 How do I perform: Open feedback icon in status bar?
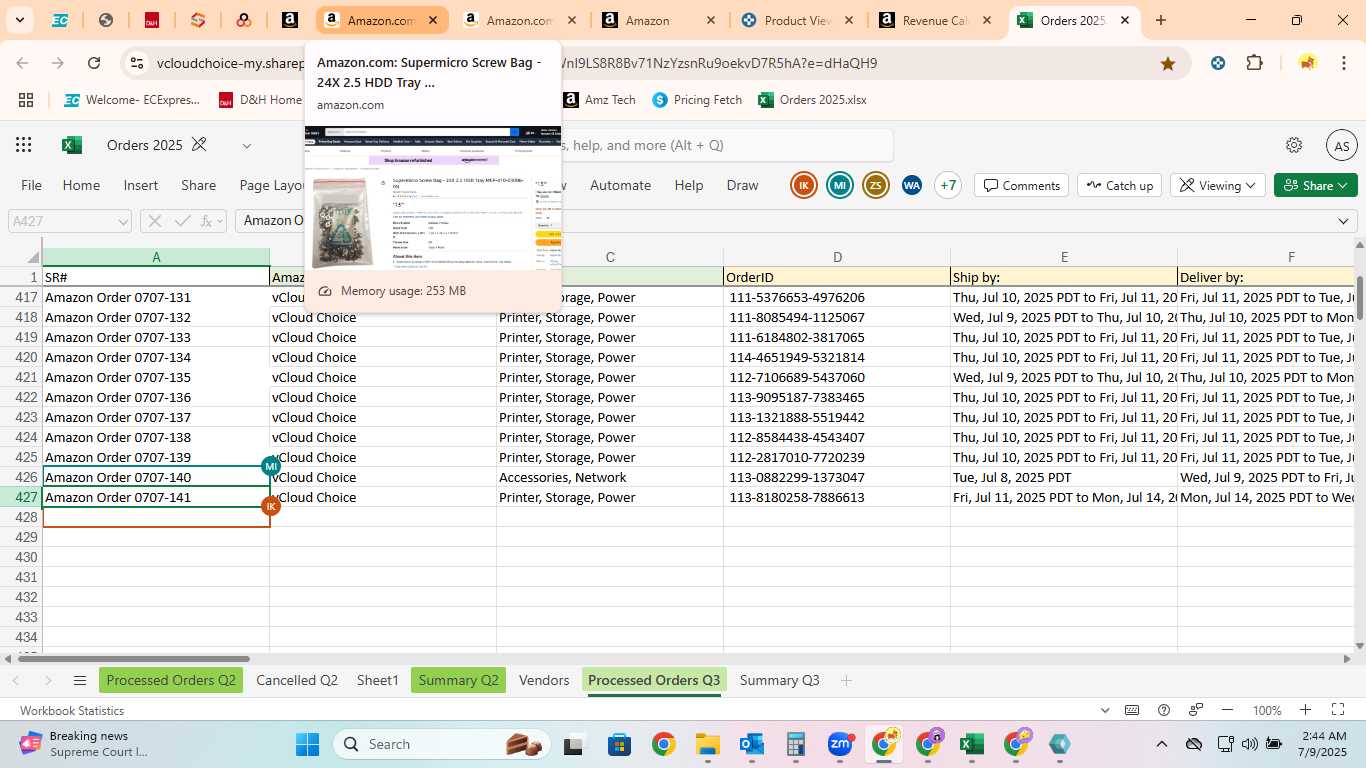(1196, 710)
